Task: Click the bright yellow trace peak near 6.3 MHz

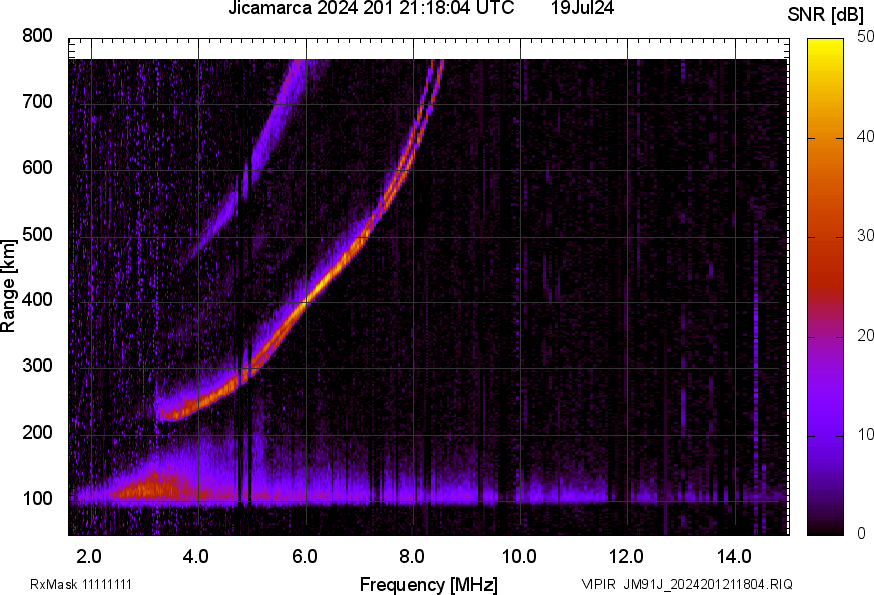Action: pos(323,283)
